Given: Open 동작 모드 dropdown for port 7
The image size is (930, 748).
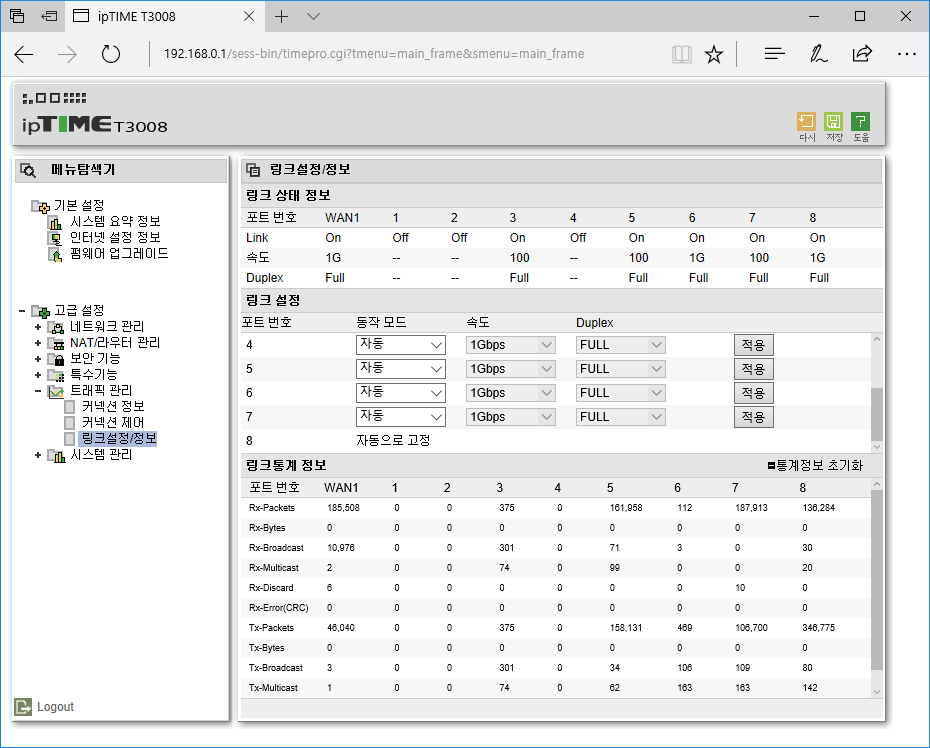Looking at the screenshot, I should [400, 416].
